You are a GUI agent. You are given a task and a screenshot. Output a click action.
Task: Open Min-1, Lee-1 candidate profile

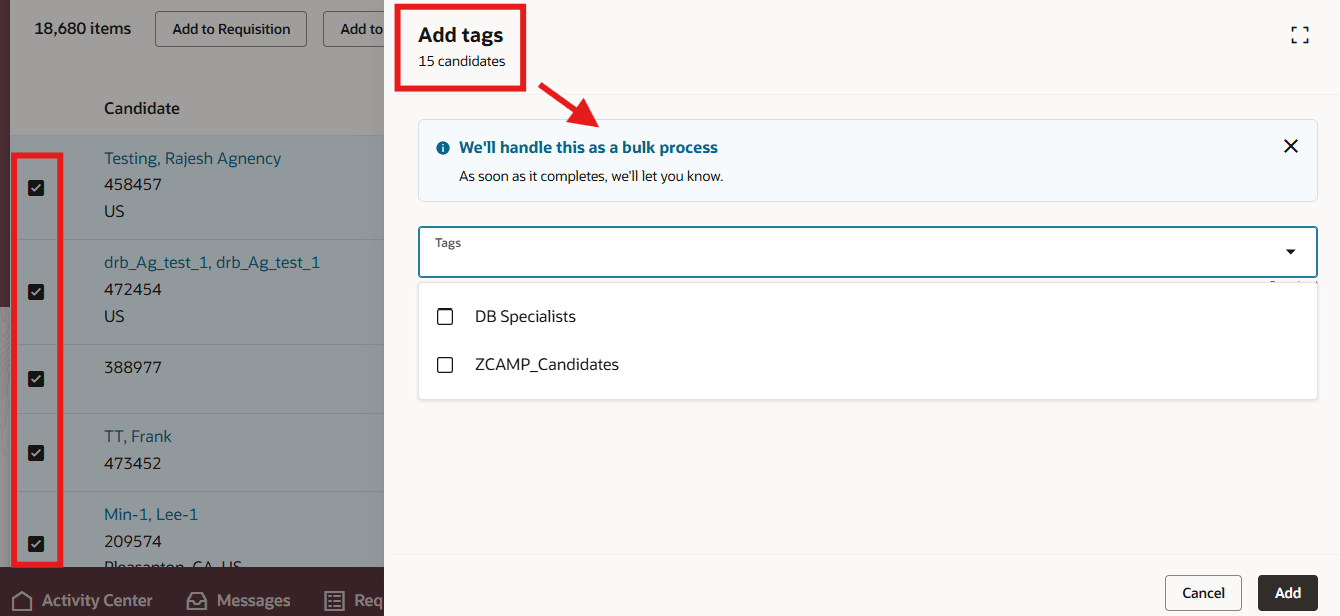pos(151,513)
